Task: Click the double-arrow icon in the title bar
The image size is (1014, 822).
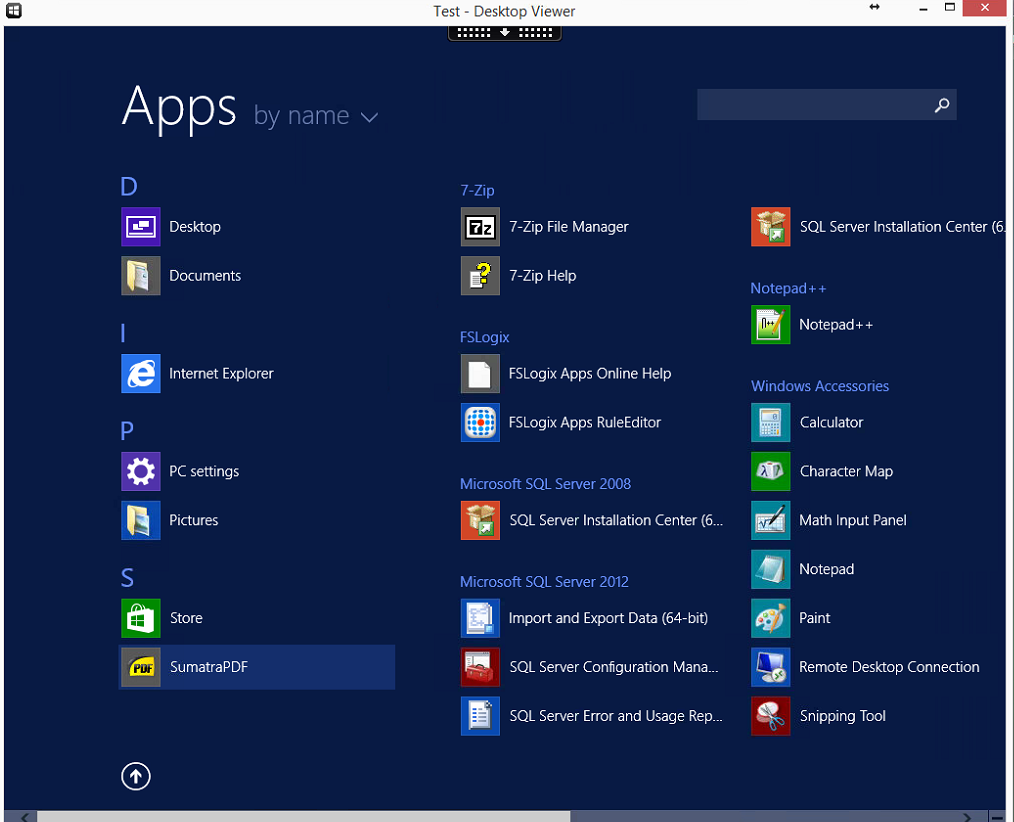Action: (x=874, y=7)
